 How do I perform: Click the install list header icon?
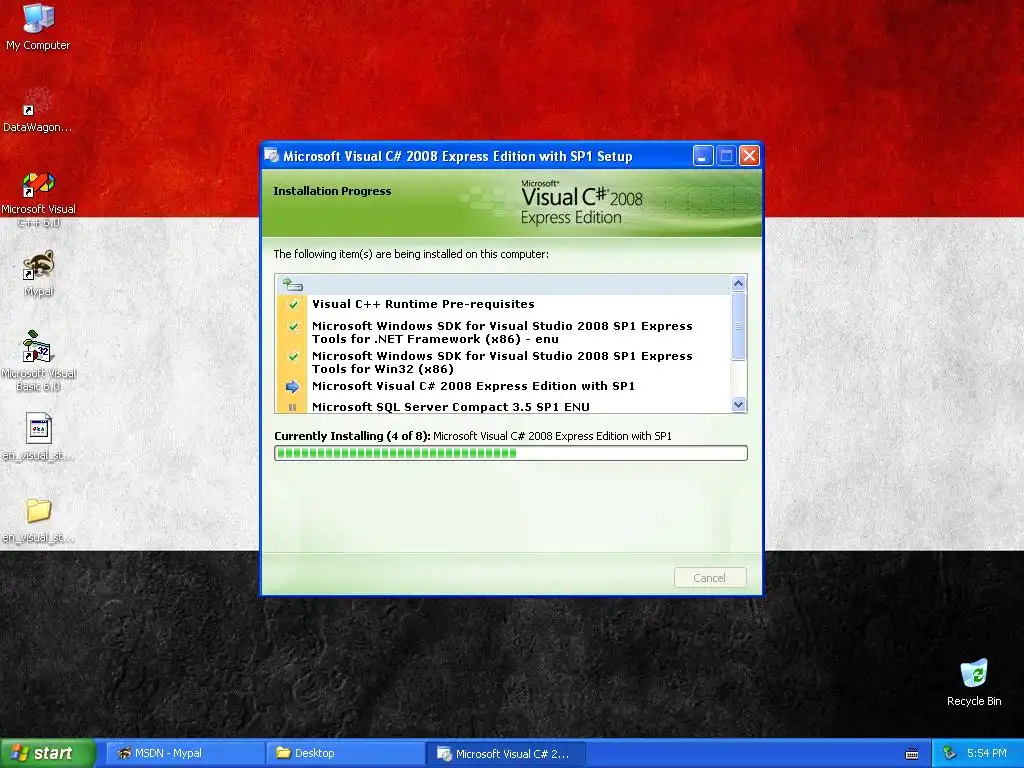(x=293, y=285)
